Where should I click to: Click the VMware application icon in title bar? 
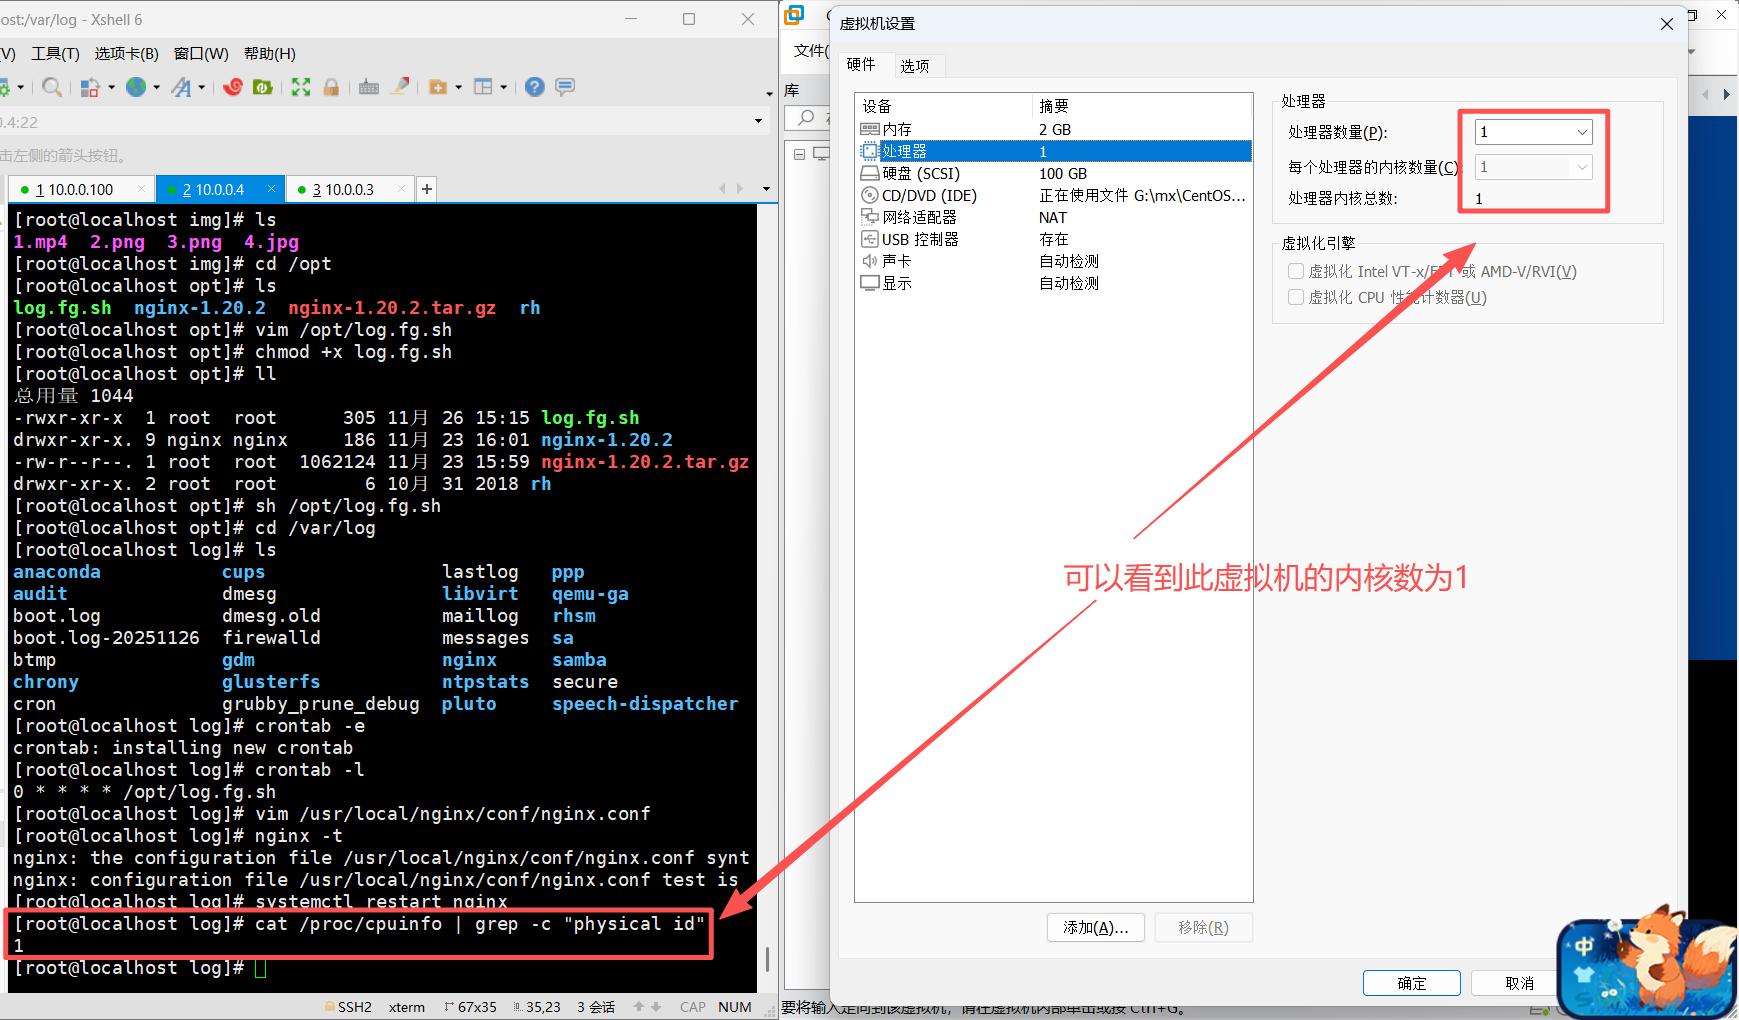click(x=795, y=15)
